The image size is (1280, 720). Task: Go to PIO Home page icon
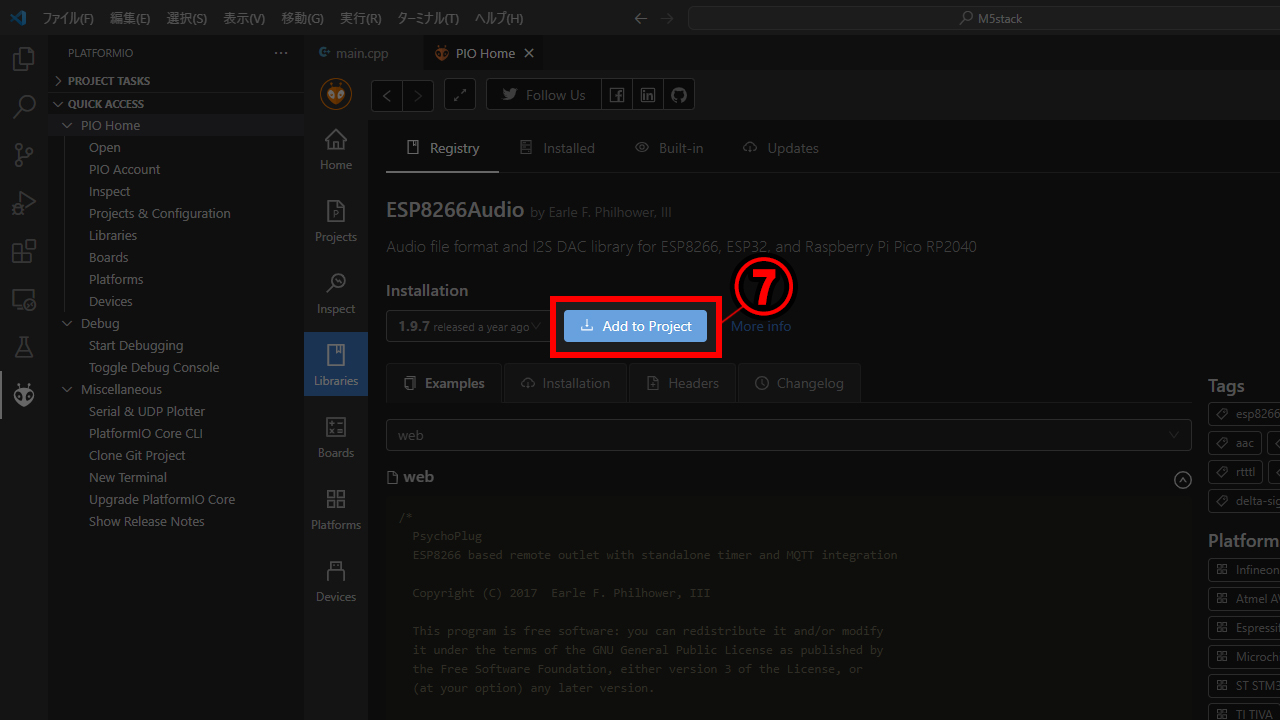336,149
